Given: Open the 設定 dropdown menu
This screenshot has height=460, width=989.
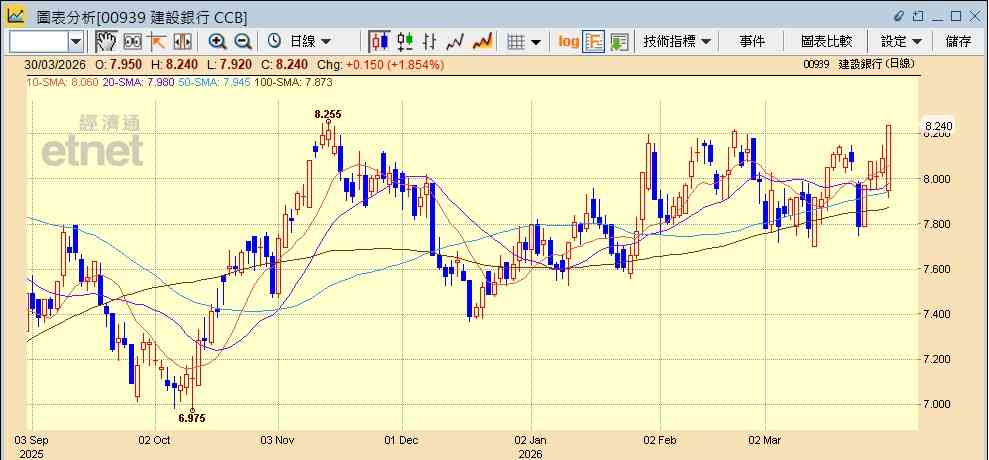Looking at the screenshot, I should coord(901,42).
